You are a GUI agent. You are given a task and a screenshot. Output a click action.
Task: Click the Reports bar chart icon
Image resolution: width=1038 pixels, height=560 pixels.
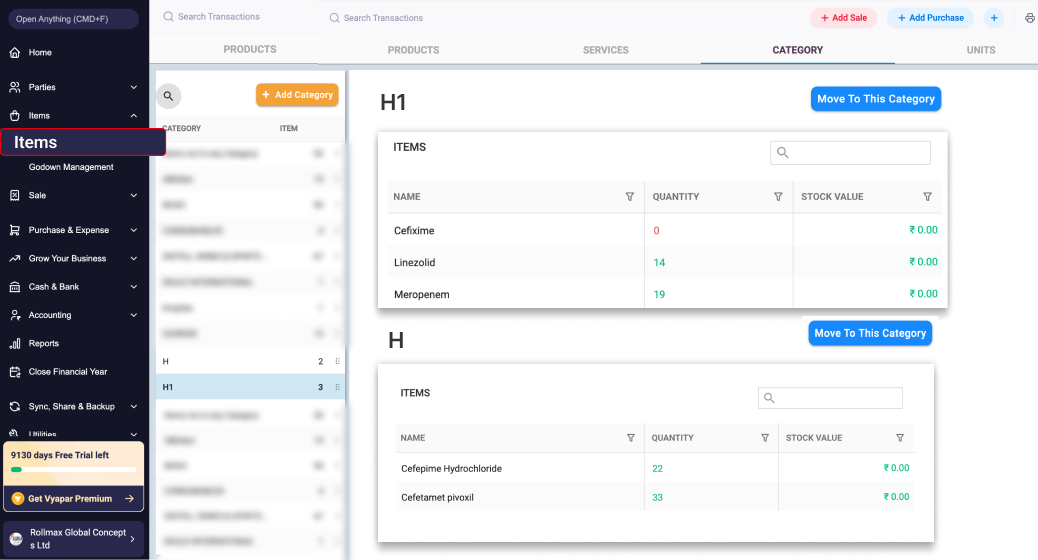(15, 344)
